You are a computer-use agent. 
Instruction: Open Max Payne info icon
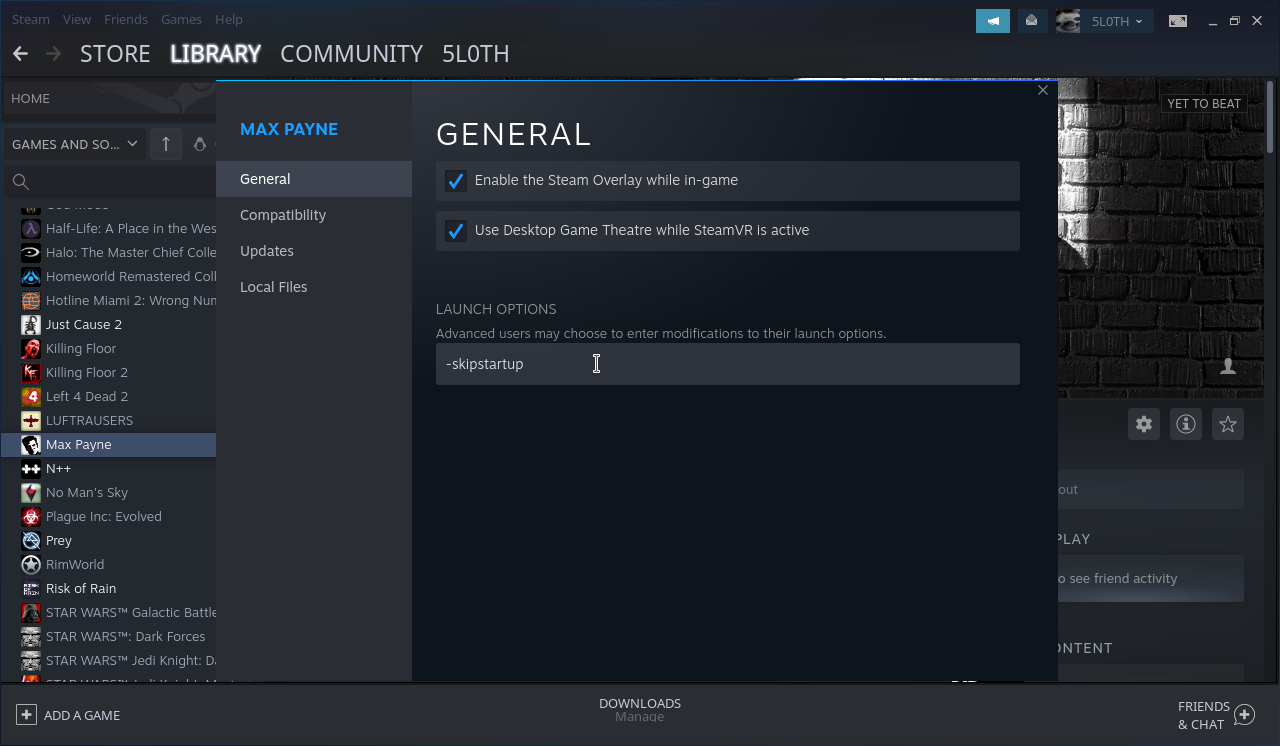1186,424
